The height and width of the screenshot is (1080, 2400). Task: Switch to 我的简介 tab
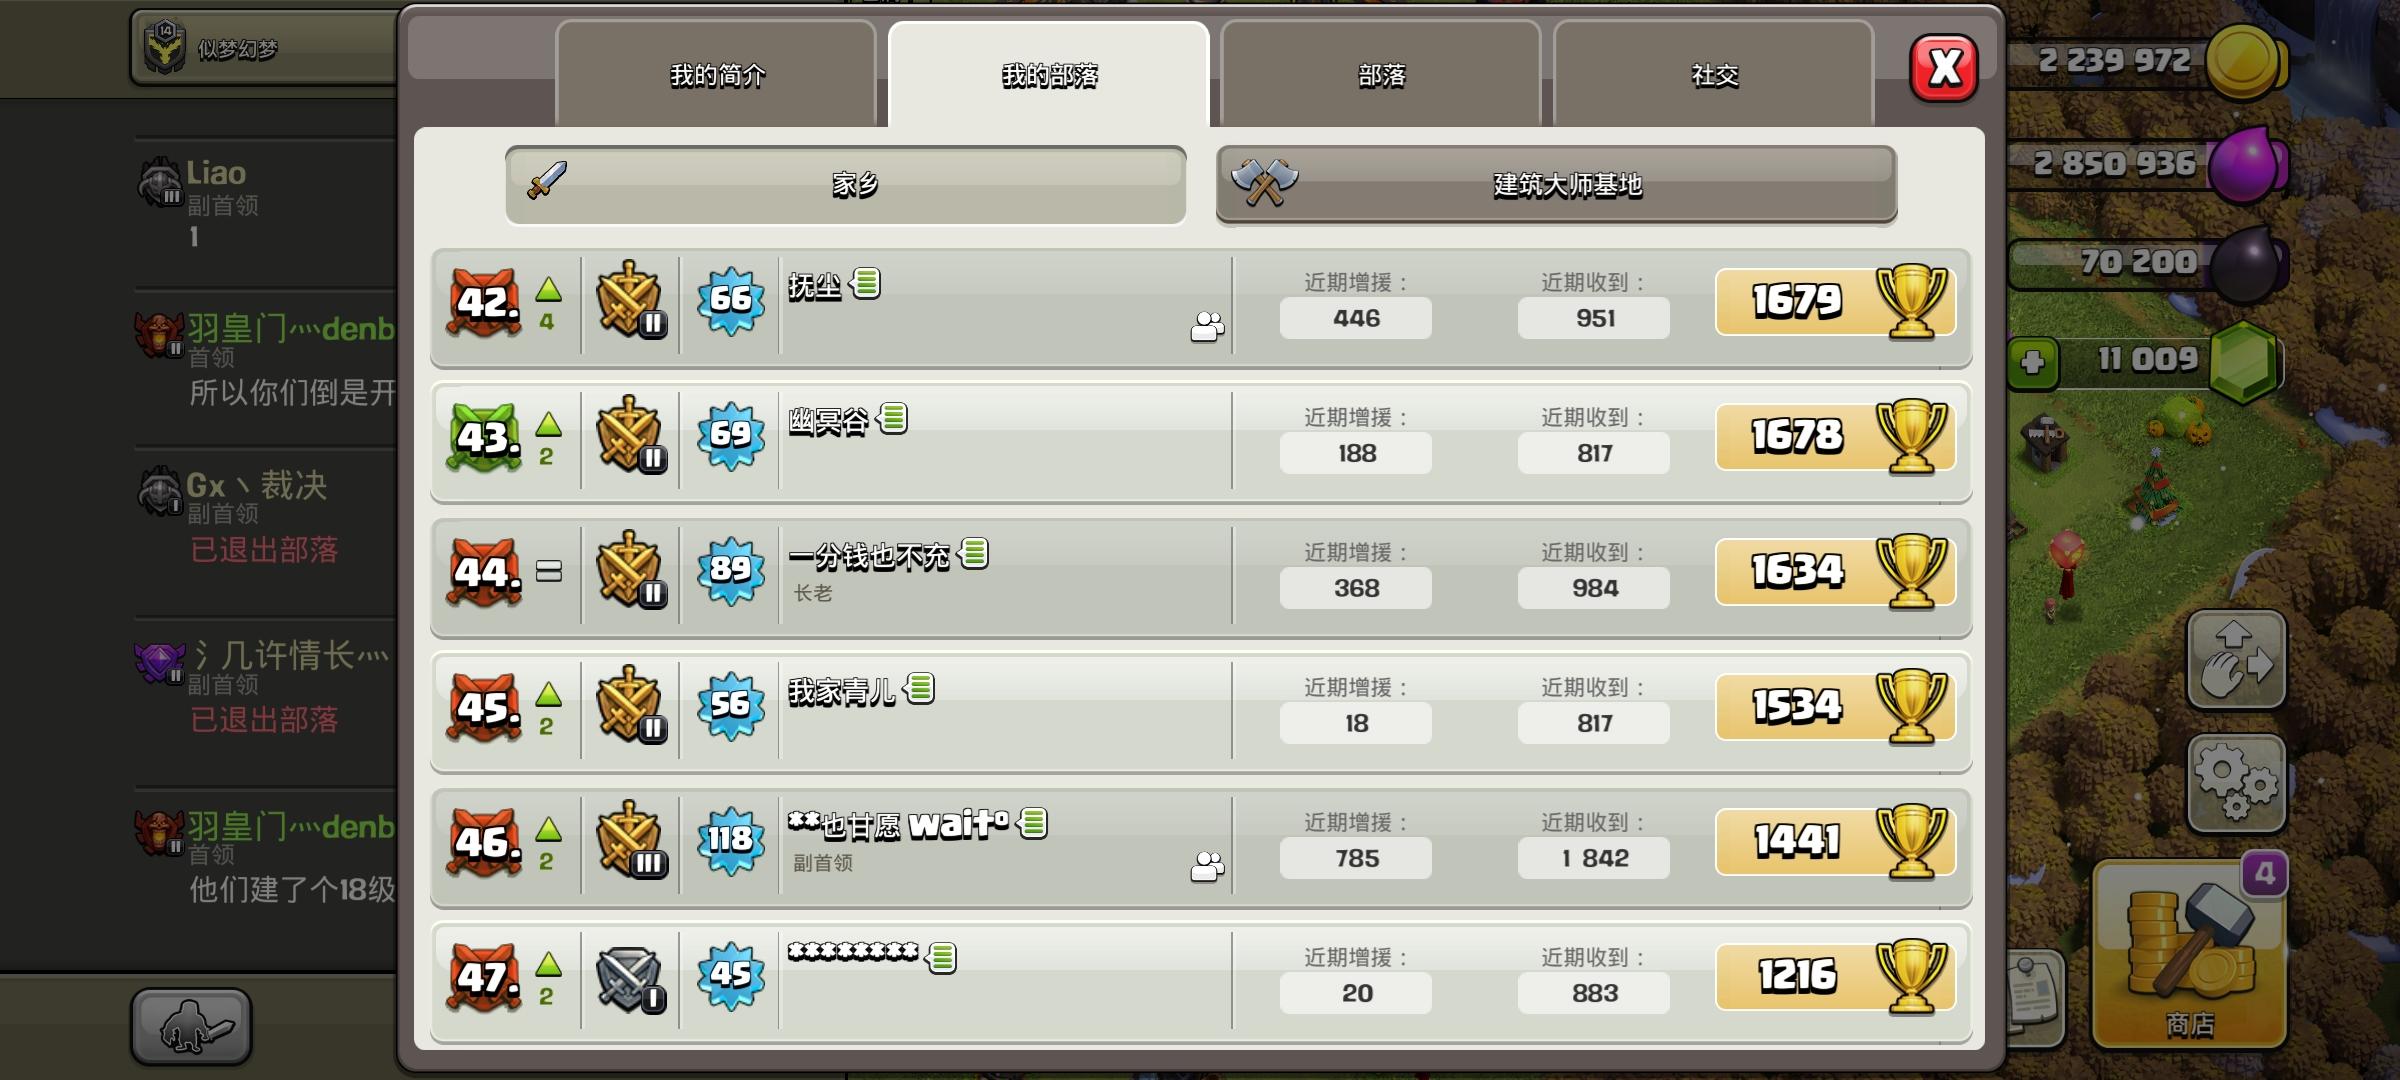(716, 75)
